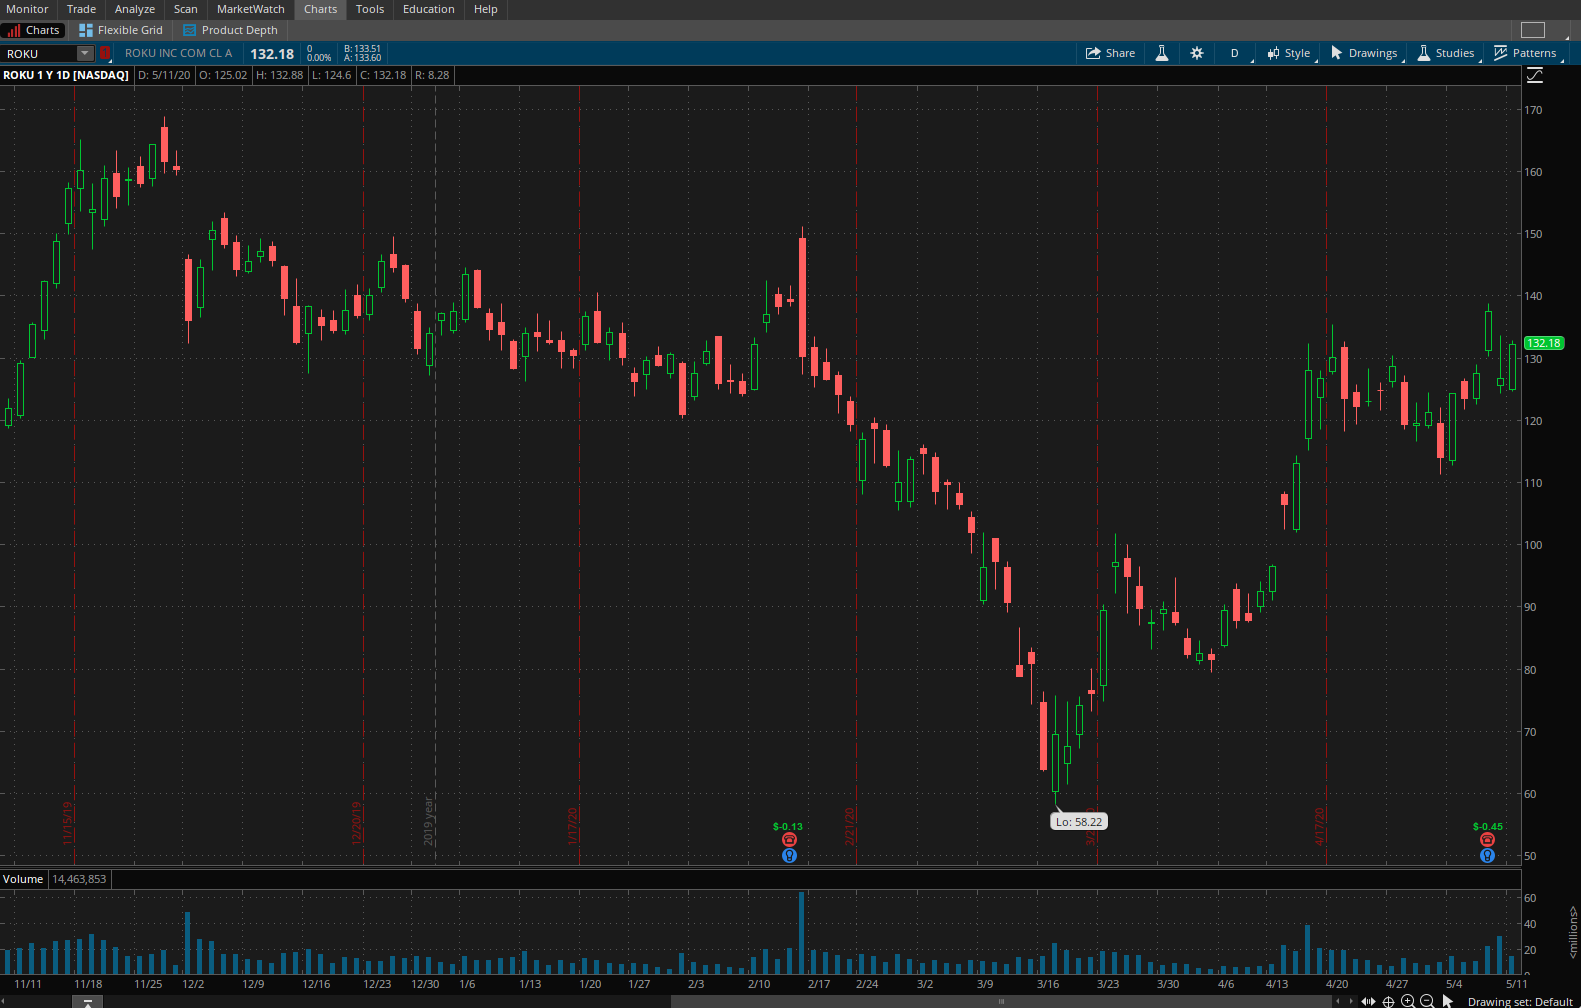1581x1008 pixels.
Task: Click the $-0.45 earnings estimate label
Action: click(1488, 827)
